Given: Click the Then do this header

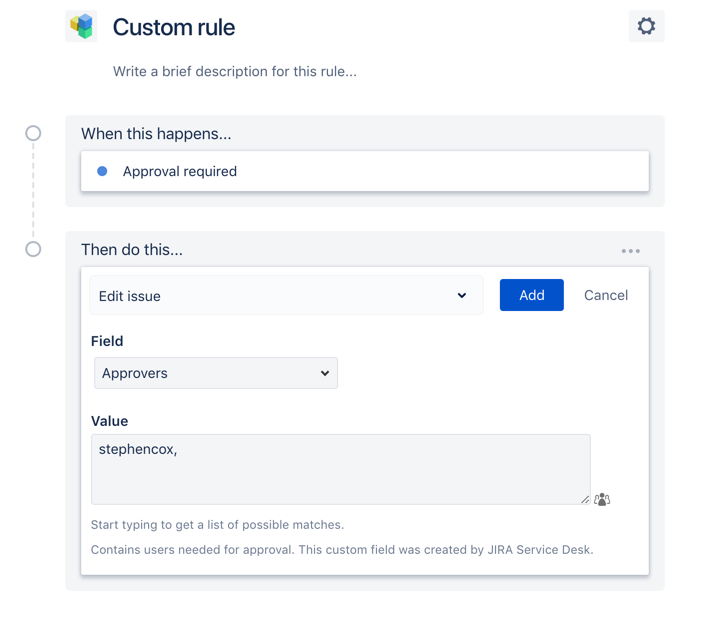Looking at the screenshot, I should tap(132, 250).
